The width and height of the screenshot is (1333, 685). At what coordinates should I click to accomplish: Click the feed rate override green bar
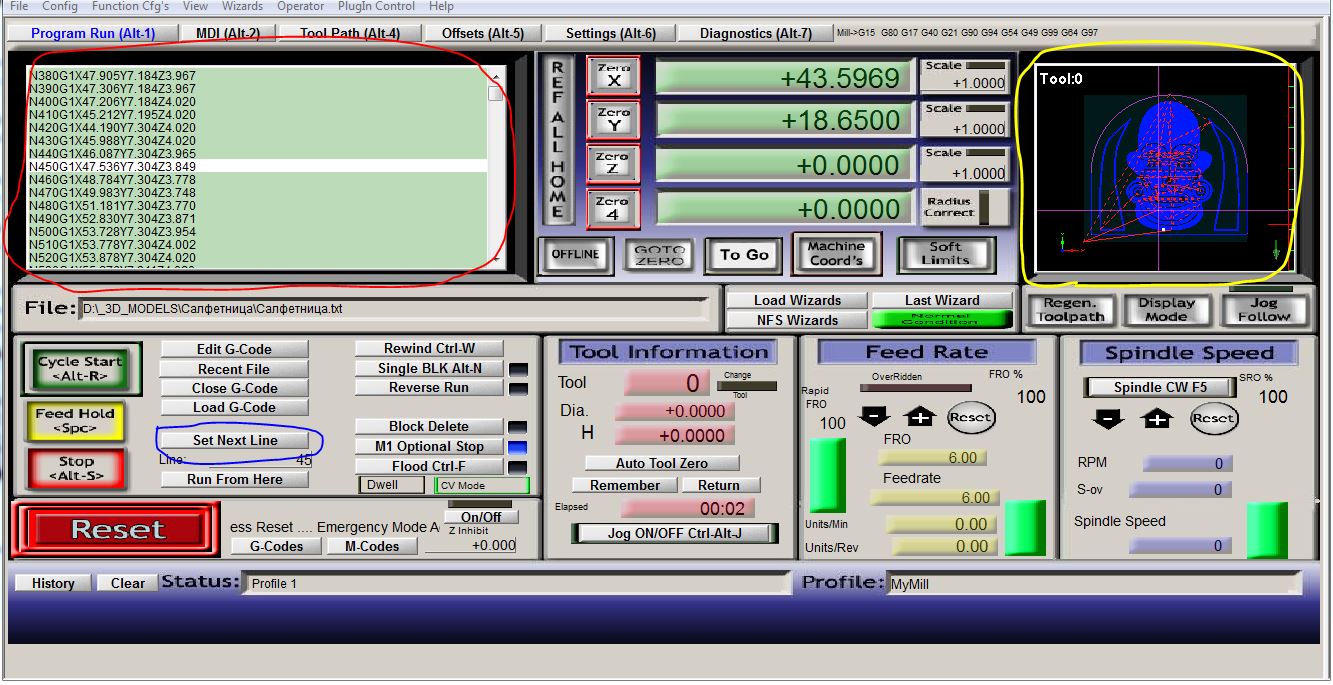click(x=827, y=475)
